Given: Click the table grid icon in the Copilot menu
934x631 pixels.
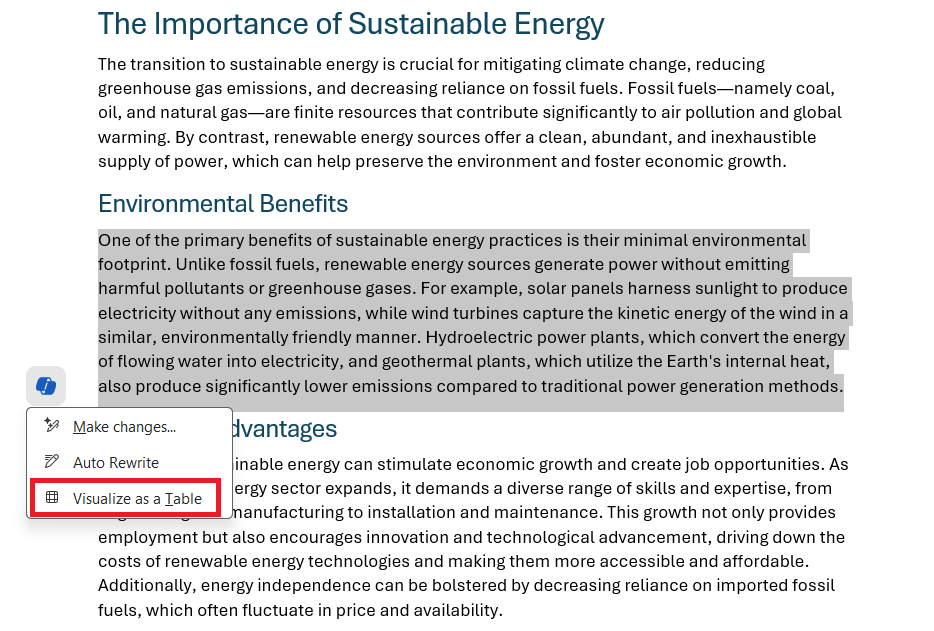Looking at the screenshot, I should pos(52,498).
